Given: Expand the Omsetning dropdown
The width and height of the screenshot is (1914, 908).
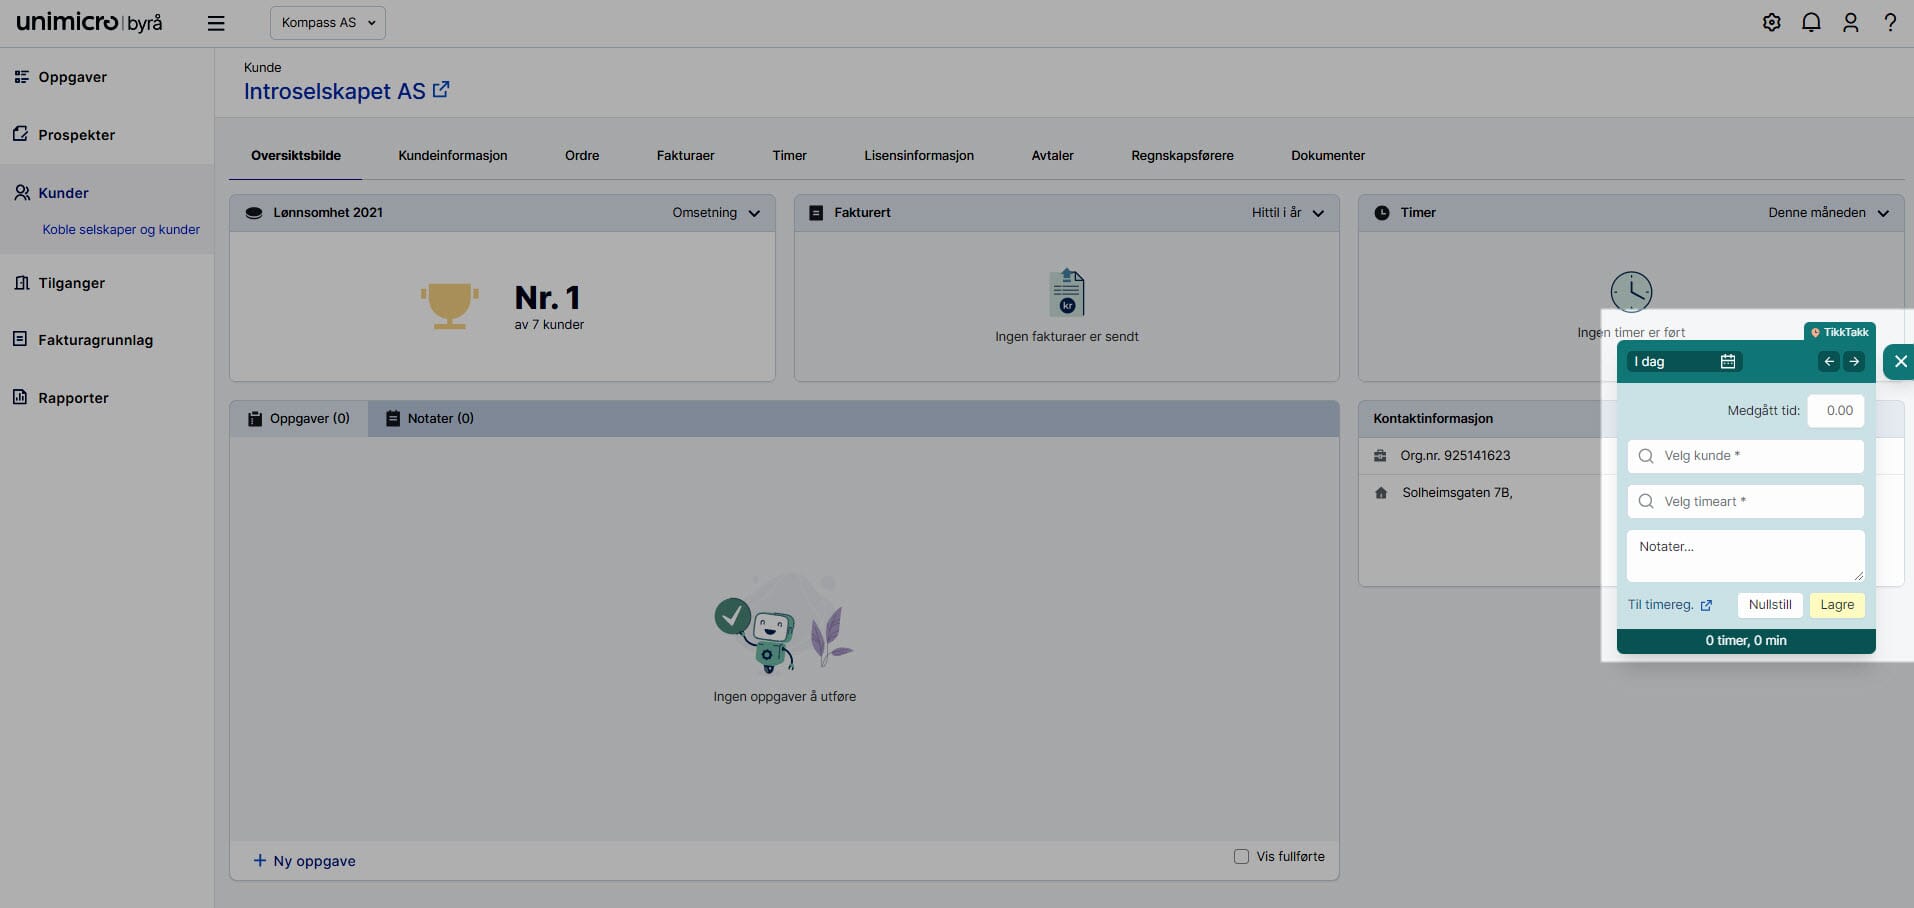Looking at the screenshot, I should 716,213.
